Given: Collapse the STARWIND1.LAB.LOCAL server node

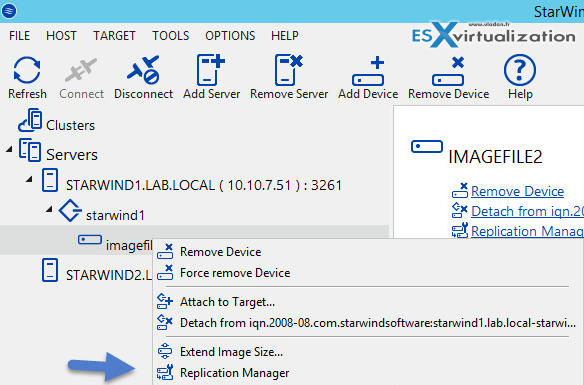Looking at the screenshot, I should (x=29, y=179).
